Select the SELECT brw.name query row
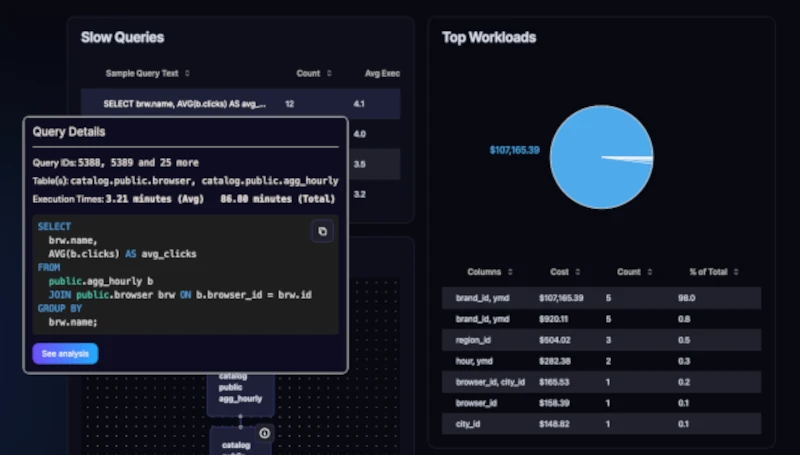 pos(240,103)
